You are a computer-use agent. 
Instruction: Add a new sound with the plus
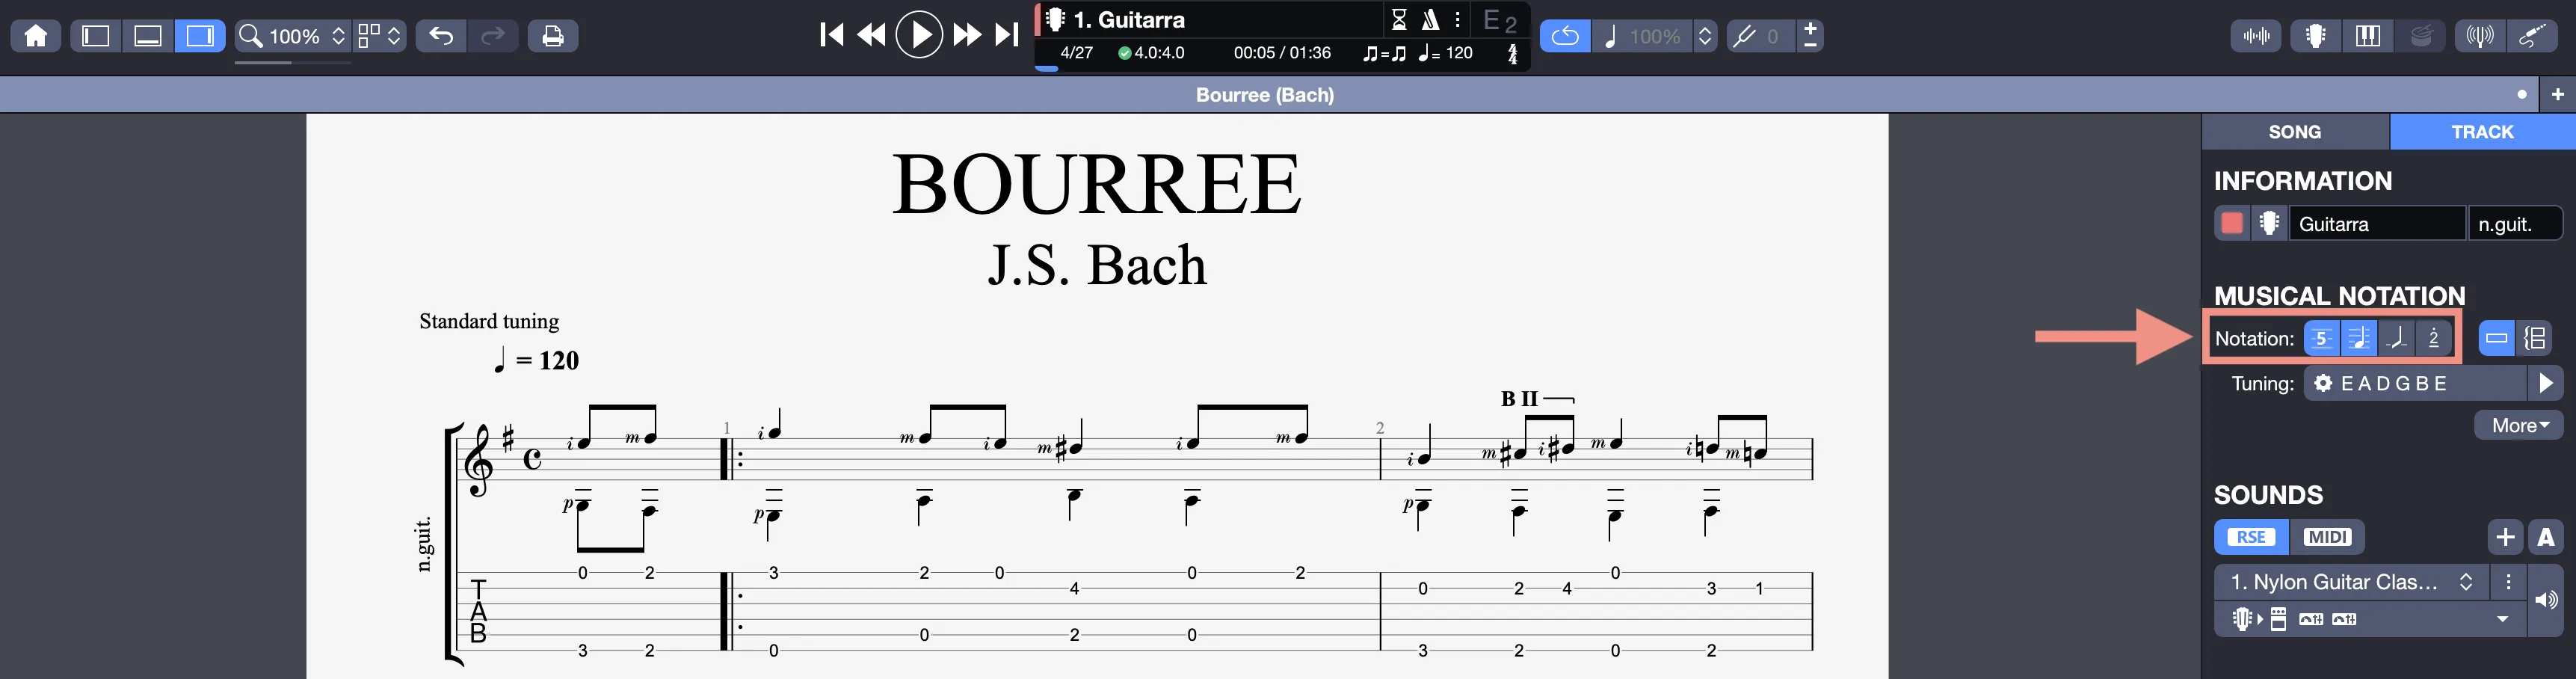pyautogui.click(x=2505, y=537)
